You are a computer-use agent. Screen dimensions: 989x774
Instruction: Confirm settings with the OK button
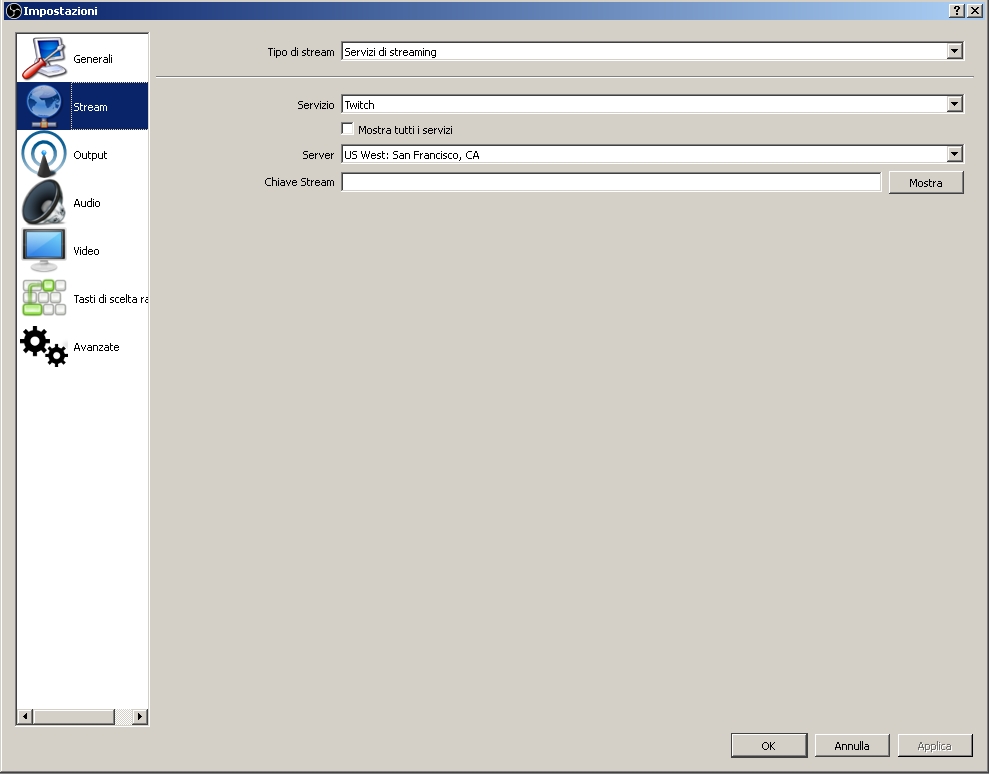coord(769,746)
